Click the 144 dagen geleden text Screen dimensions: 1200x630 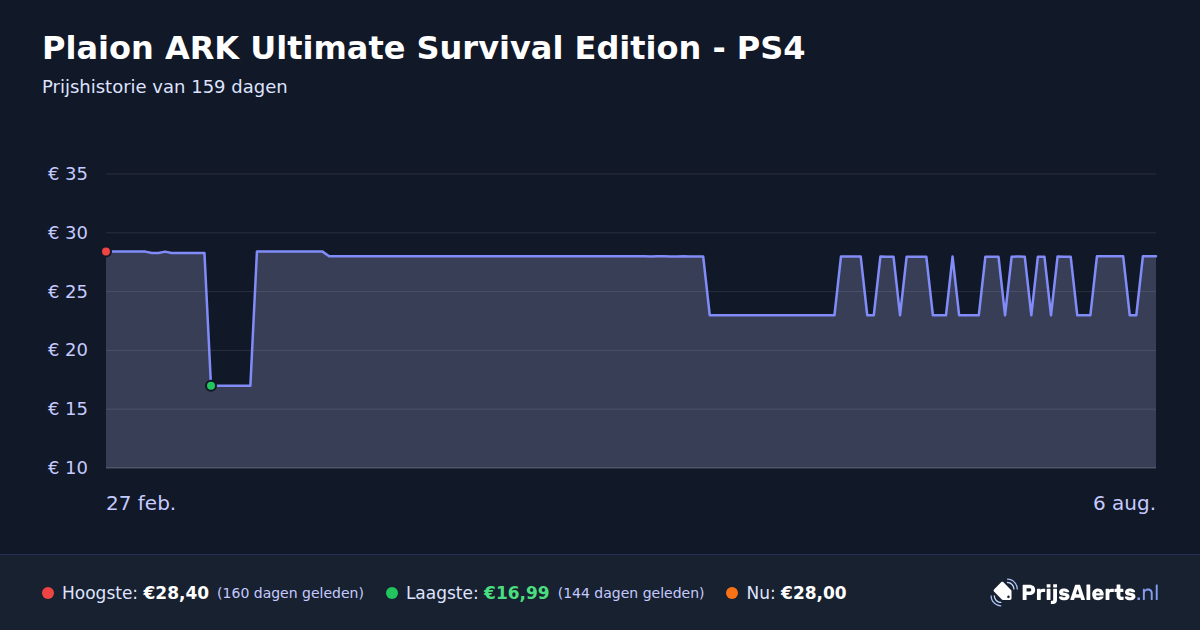(x=631, y=594)
